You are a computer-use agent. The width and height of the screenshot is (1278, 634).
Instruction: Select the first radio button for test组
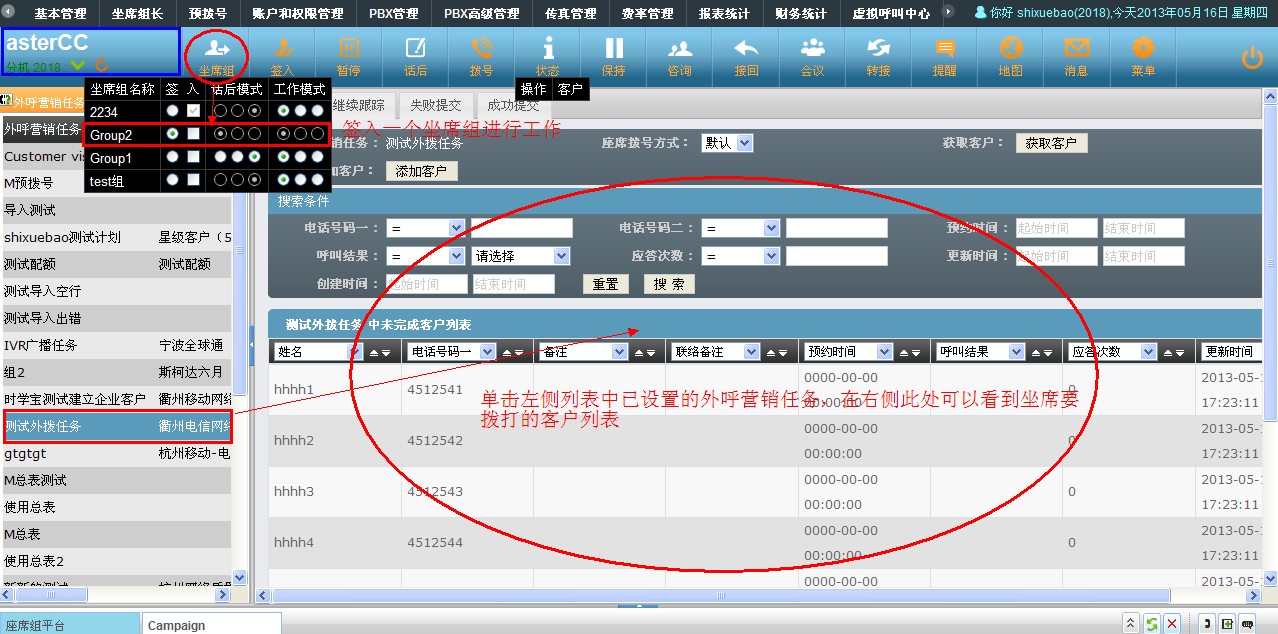(x=174, y=180)
